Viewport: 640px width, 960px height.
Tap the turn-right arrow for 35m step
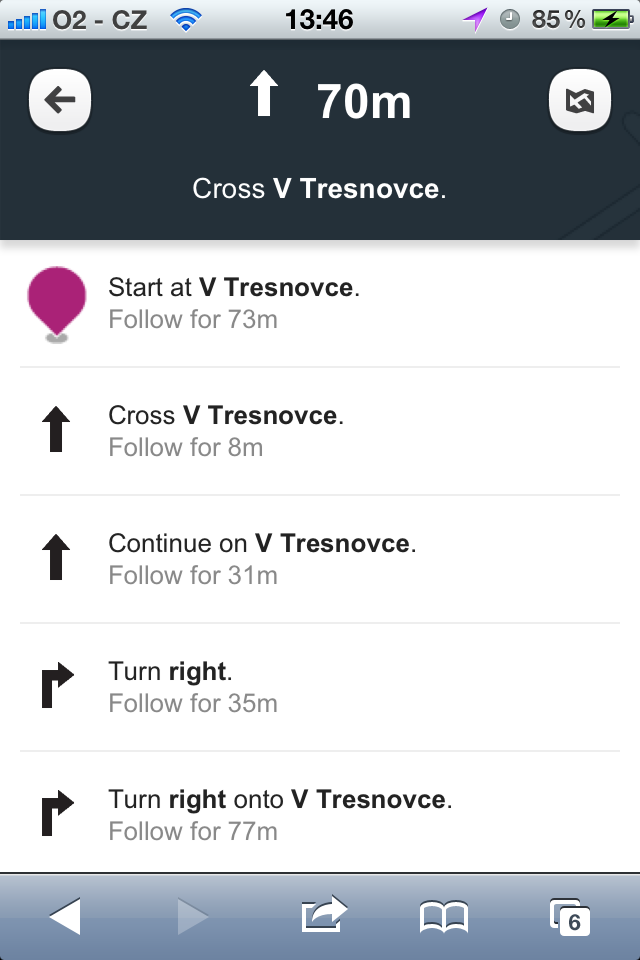tap(57, 687)
